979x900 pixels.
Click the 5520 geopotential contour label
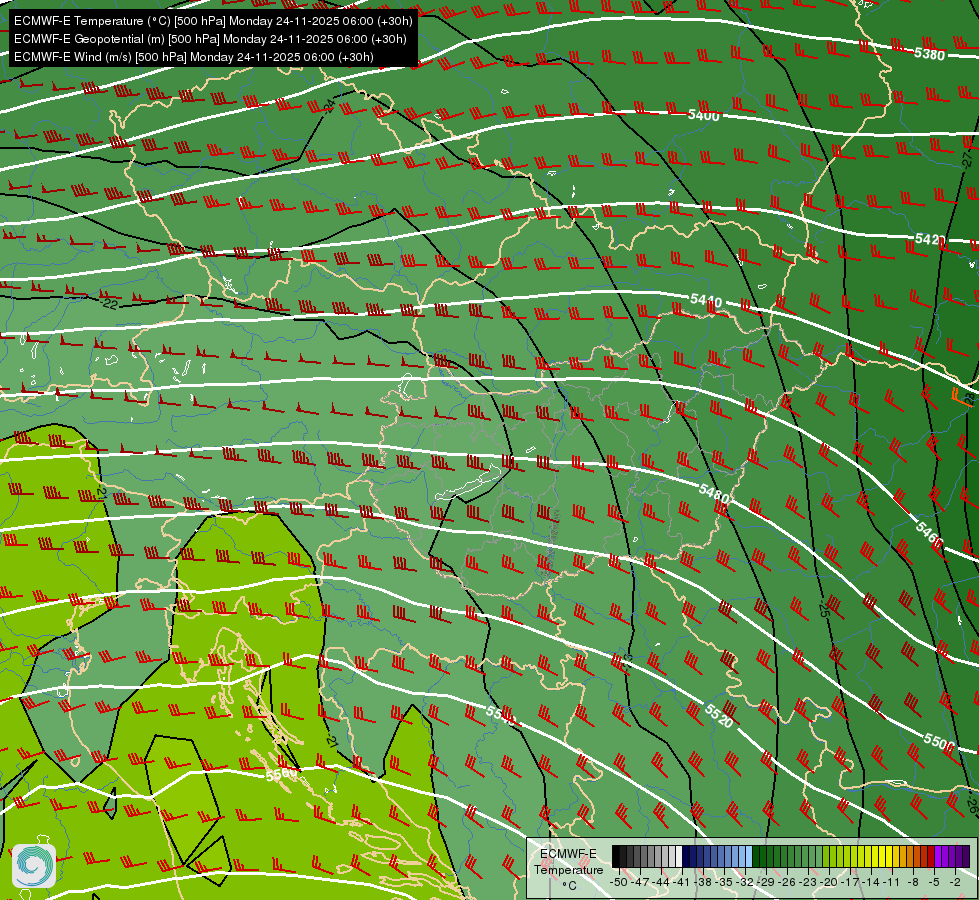pos(718,715)
